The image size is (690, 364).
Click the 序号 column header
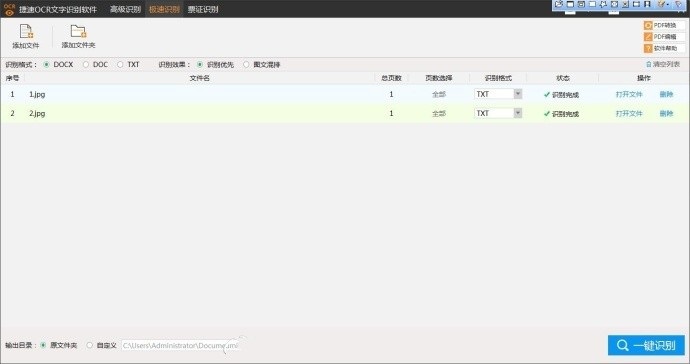(x=12, y=78)
